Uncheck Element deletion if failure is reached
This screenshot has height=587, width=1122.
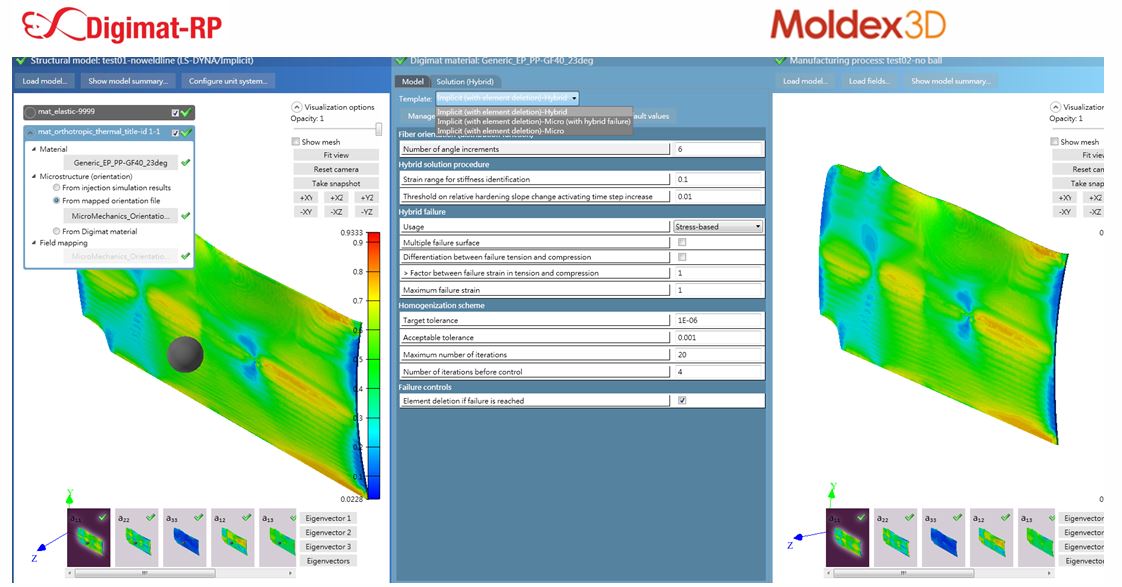click(682, 401)
